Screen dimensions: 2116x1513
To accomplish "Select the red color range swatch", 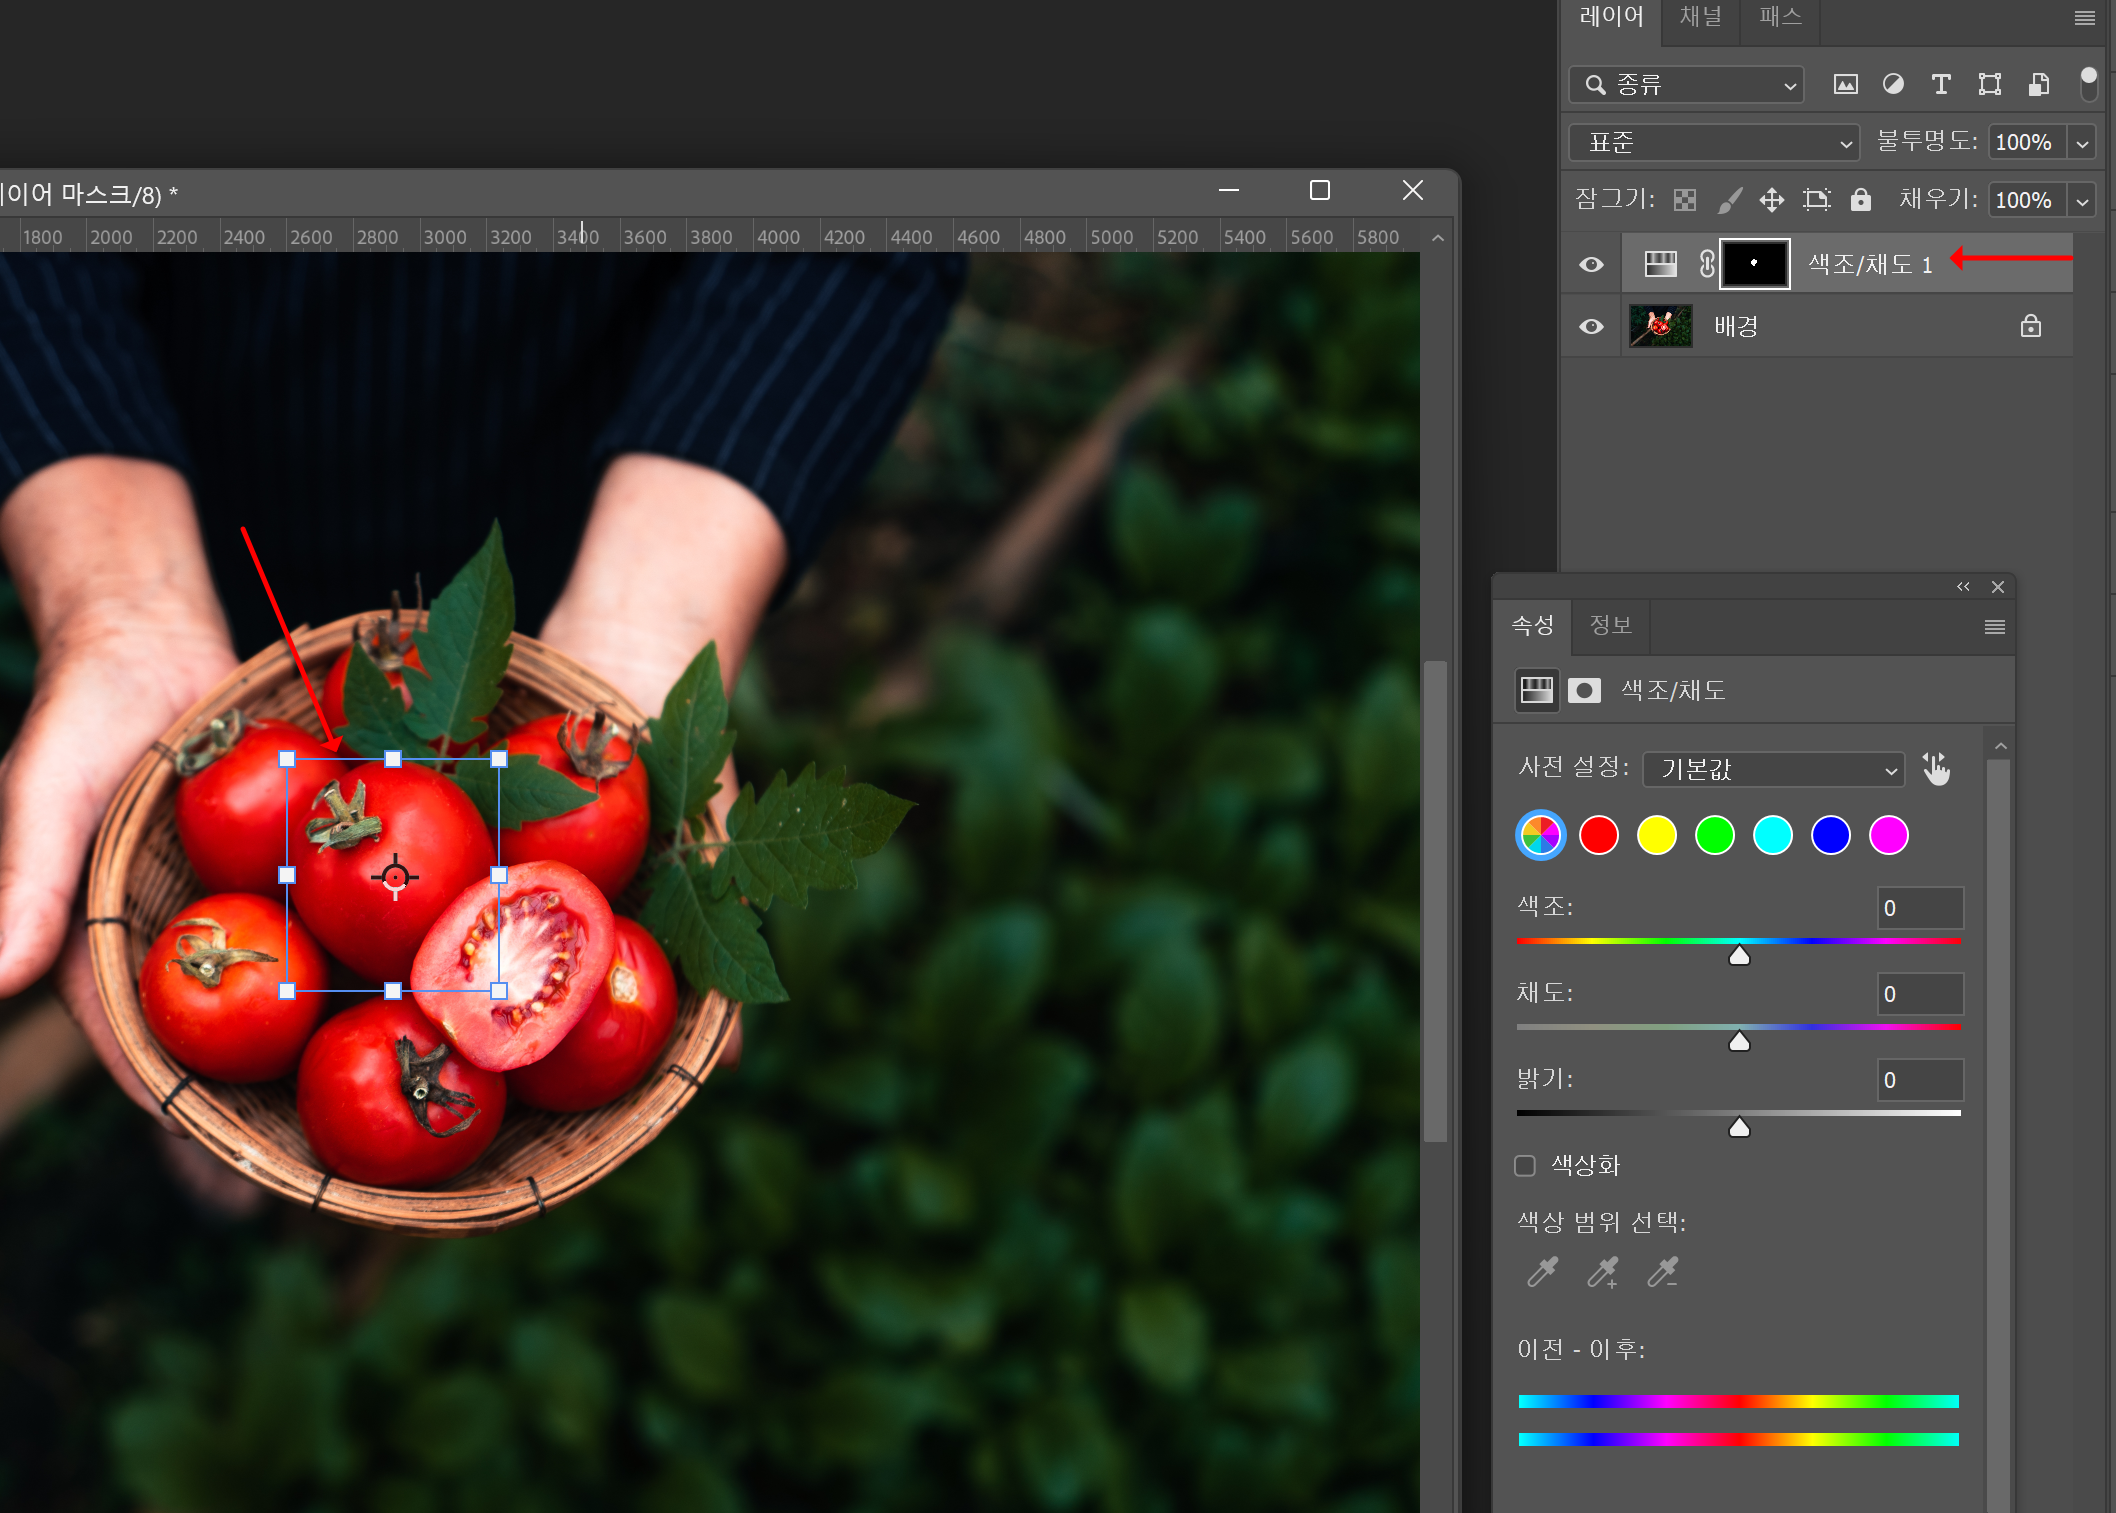I will coord(1599,835).
